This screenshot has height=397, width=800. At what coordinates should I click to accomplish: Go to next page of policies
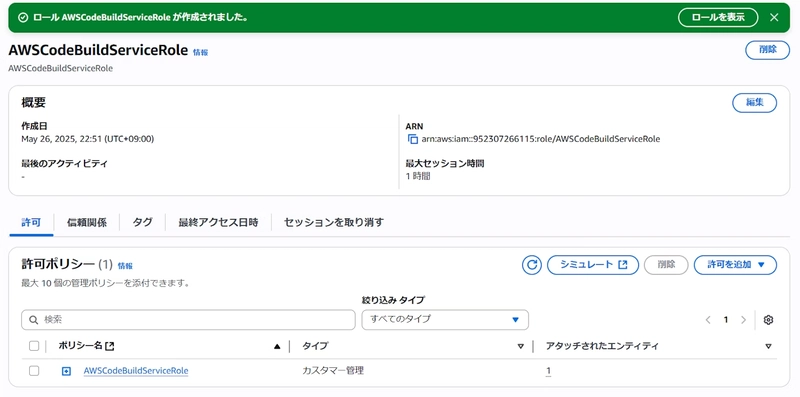(743, 320)
